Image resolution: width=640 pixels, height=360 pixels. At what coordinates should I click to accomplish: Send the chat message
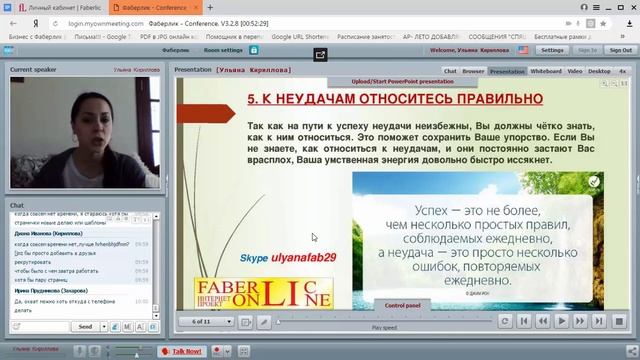click(x=85, y=327)
